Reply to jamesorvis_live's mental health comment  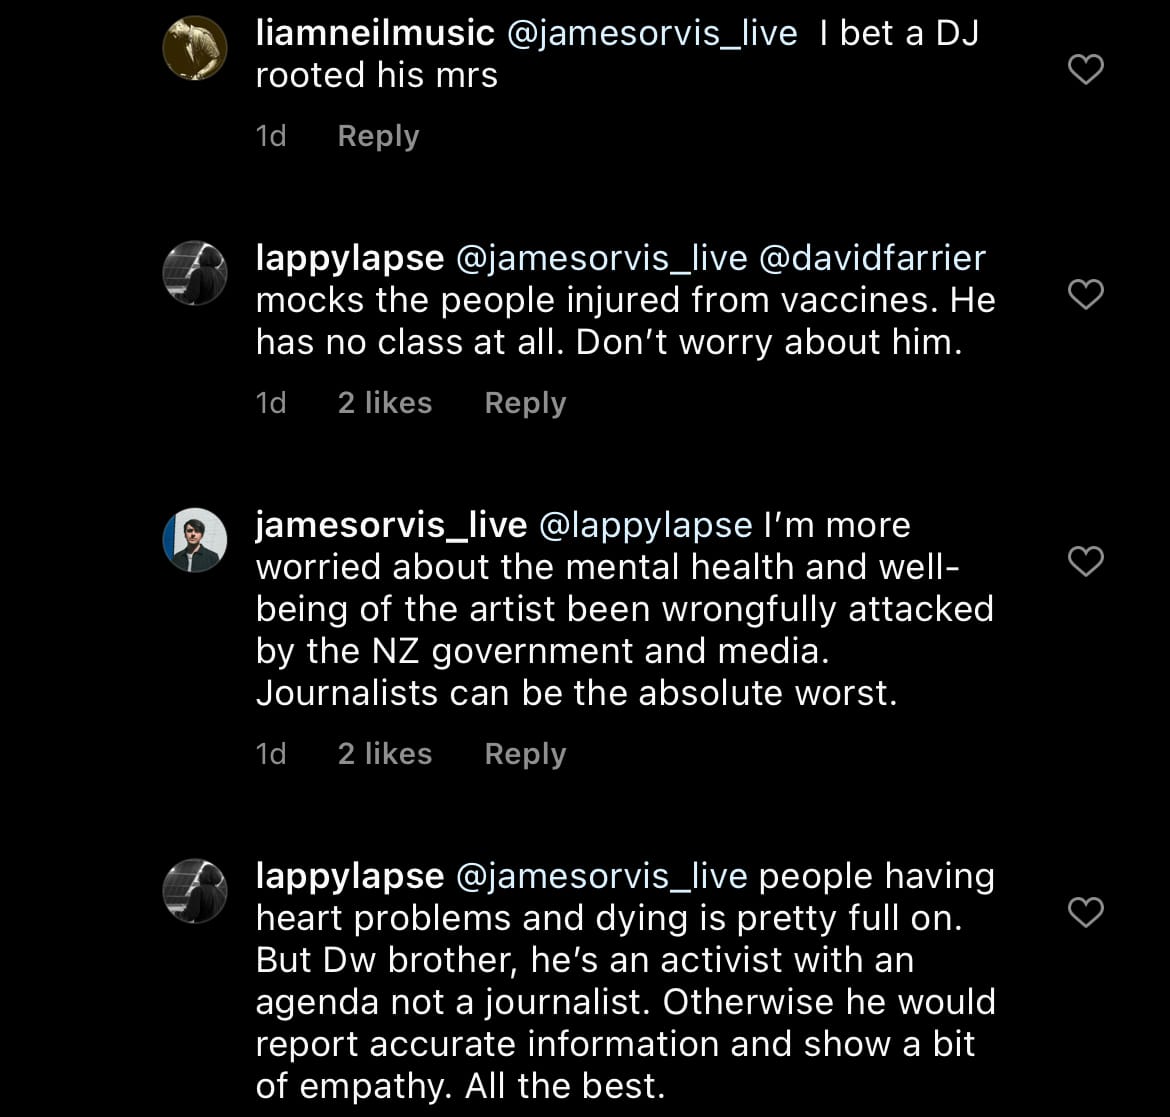[x=524, y=753]
